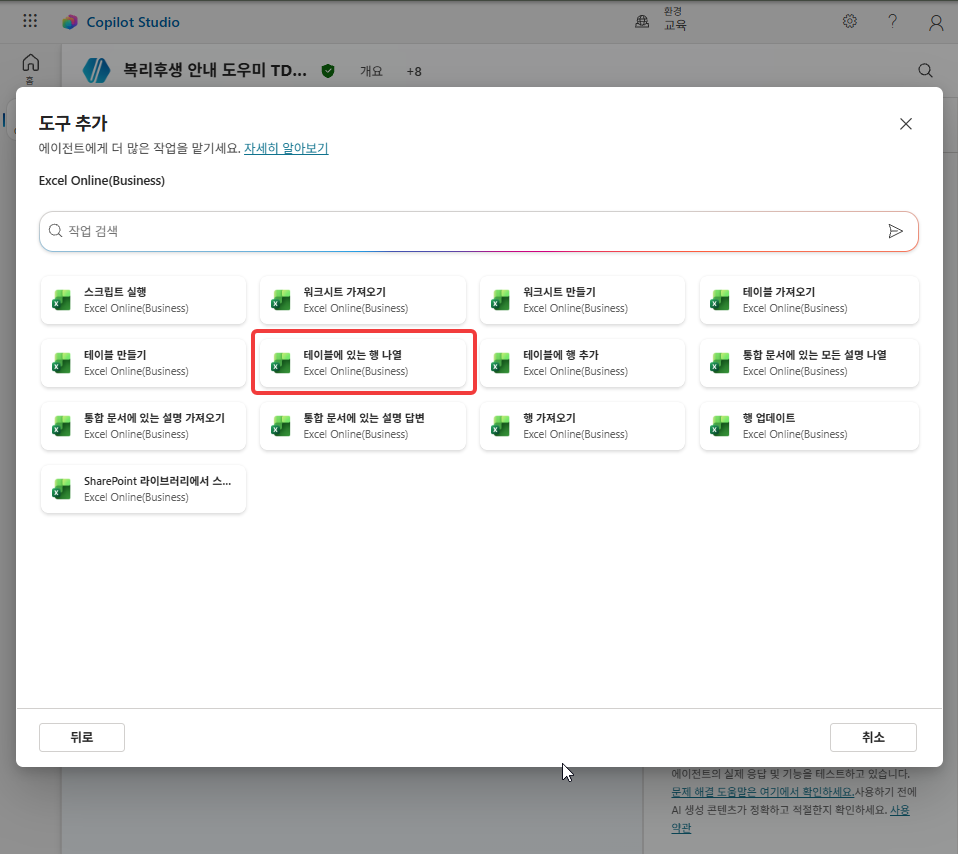Click Excel icon on 워크시트 만들기 card

[500, 300]
